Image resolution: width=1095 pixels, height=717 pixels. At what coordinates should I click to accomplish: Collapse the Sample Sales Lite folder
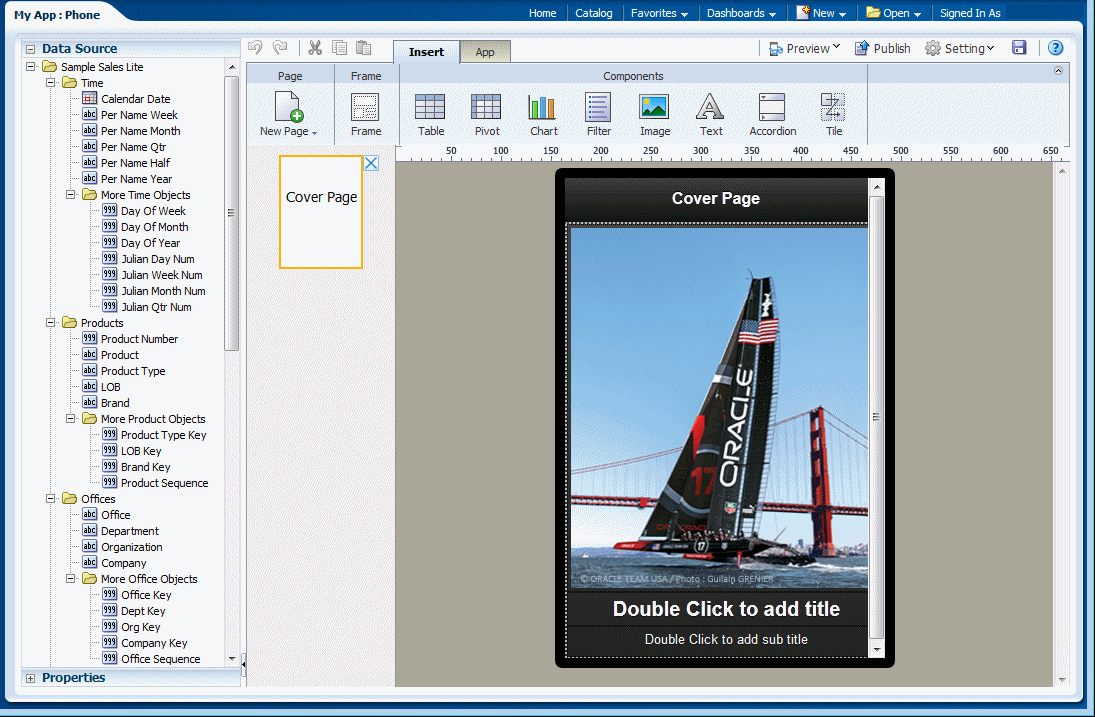(30, 67)
